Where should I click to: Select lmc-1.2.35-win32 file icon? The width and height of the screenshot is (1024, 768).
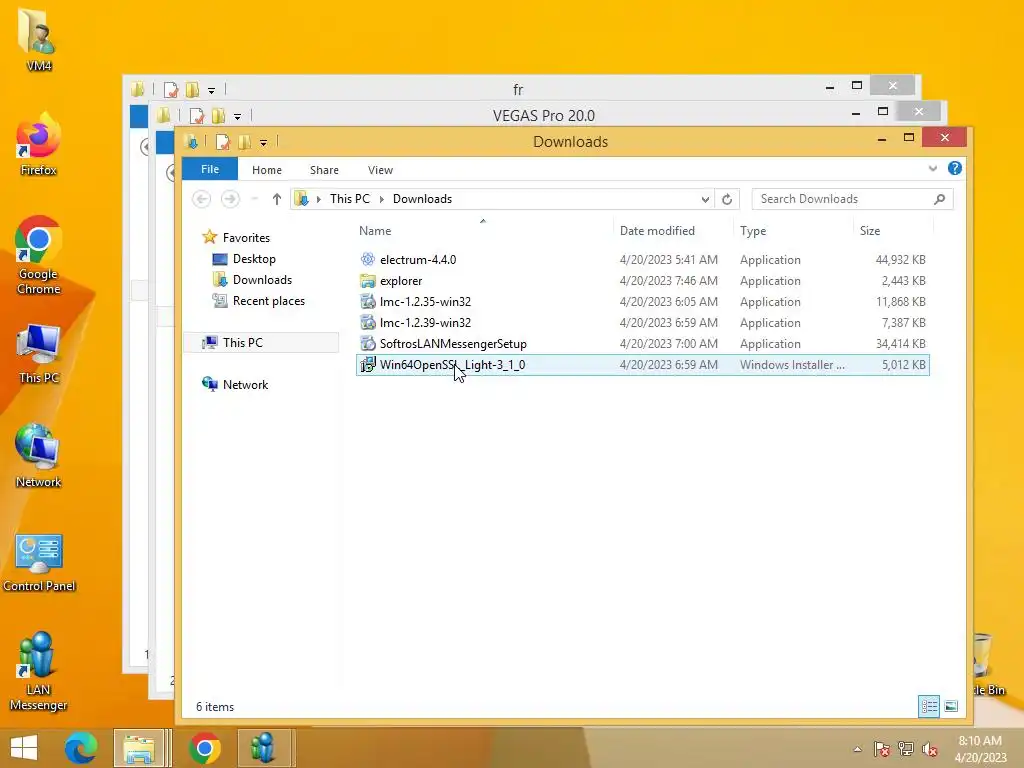pyautogui.click(x=368, y=302)
